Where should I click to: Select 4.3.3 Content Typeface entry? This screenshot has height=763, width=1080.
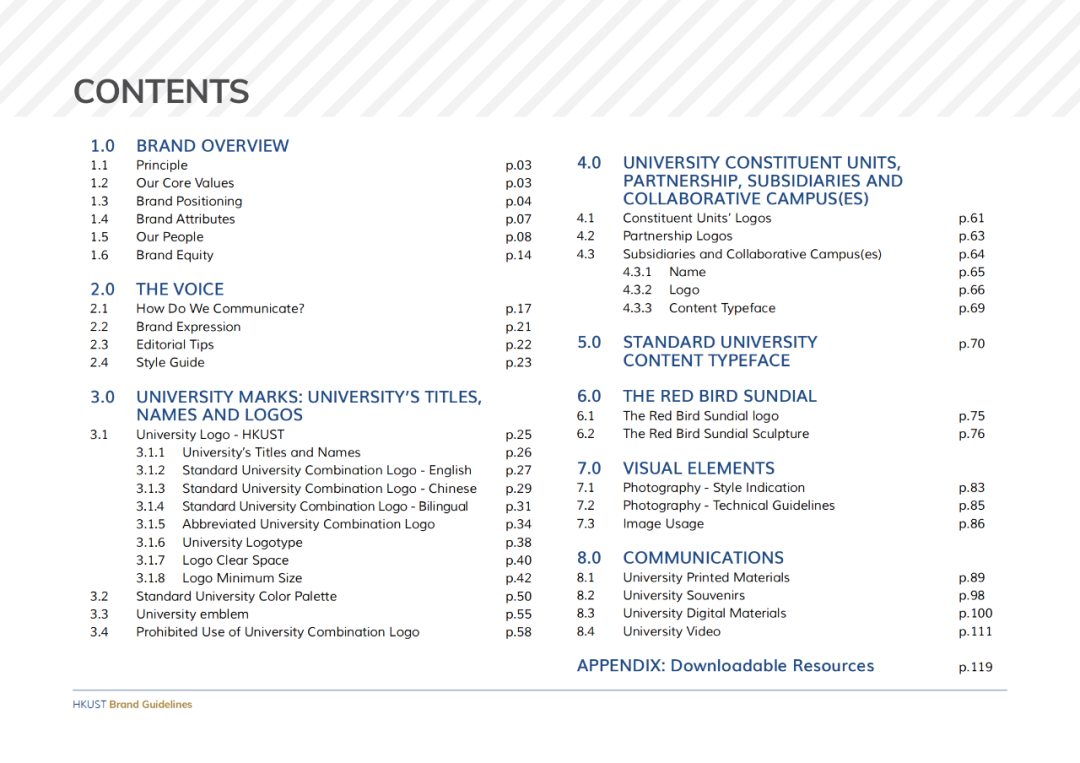point(722,308)
